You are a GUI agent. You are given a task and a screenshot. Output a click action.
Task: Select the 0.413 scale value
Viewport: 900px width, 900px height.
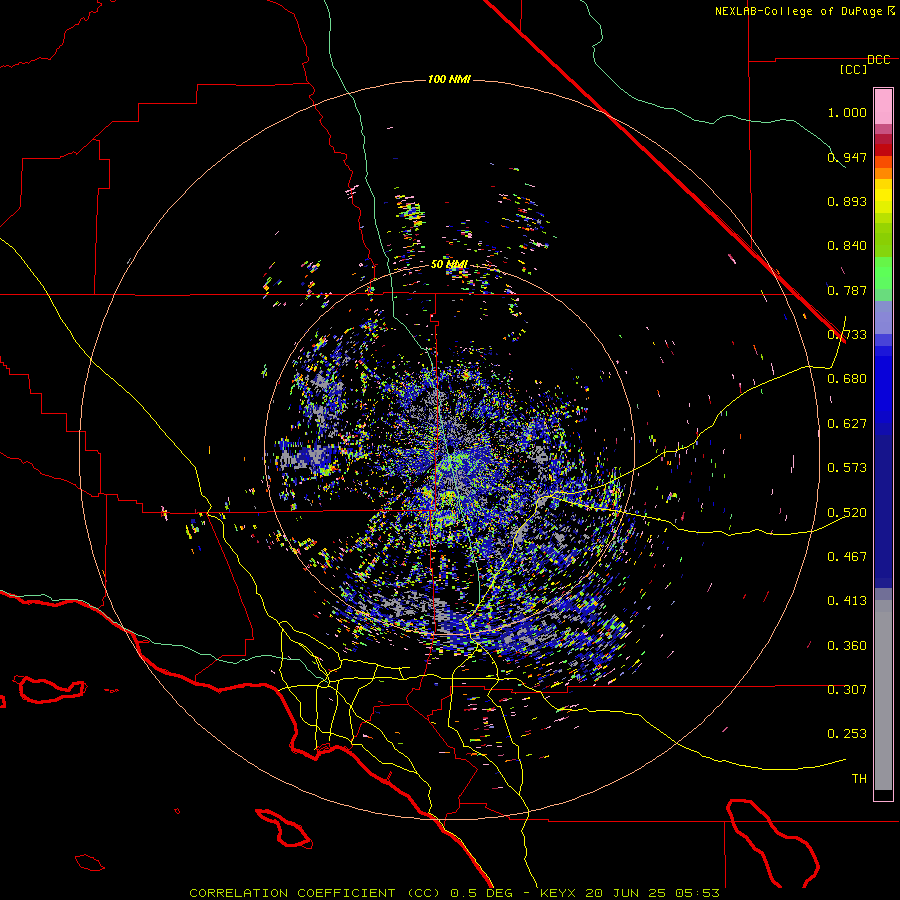click(x=847, y=601)
